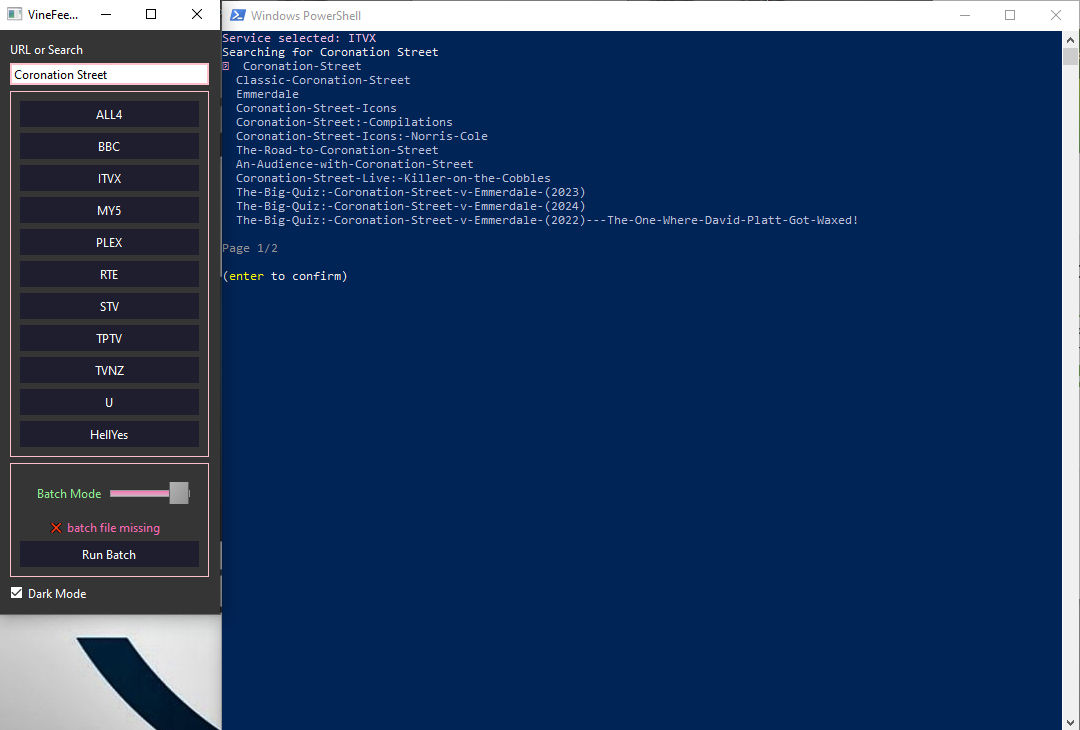Minimize the VineFeeder window

pyautogui.click(x=106, y=14)
